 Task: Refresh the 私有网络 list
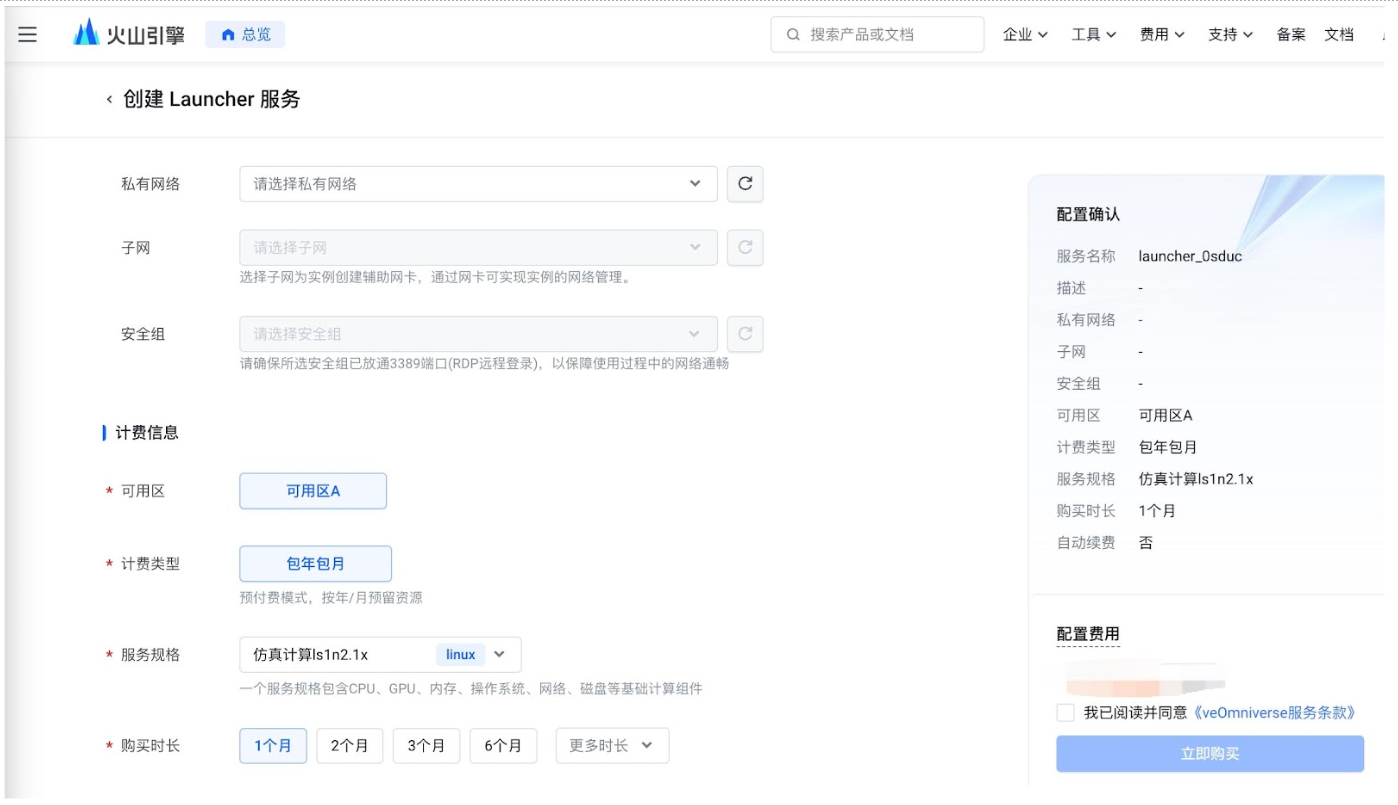[x=745, y=184]
